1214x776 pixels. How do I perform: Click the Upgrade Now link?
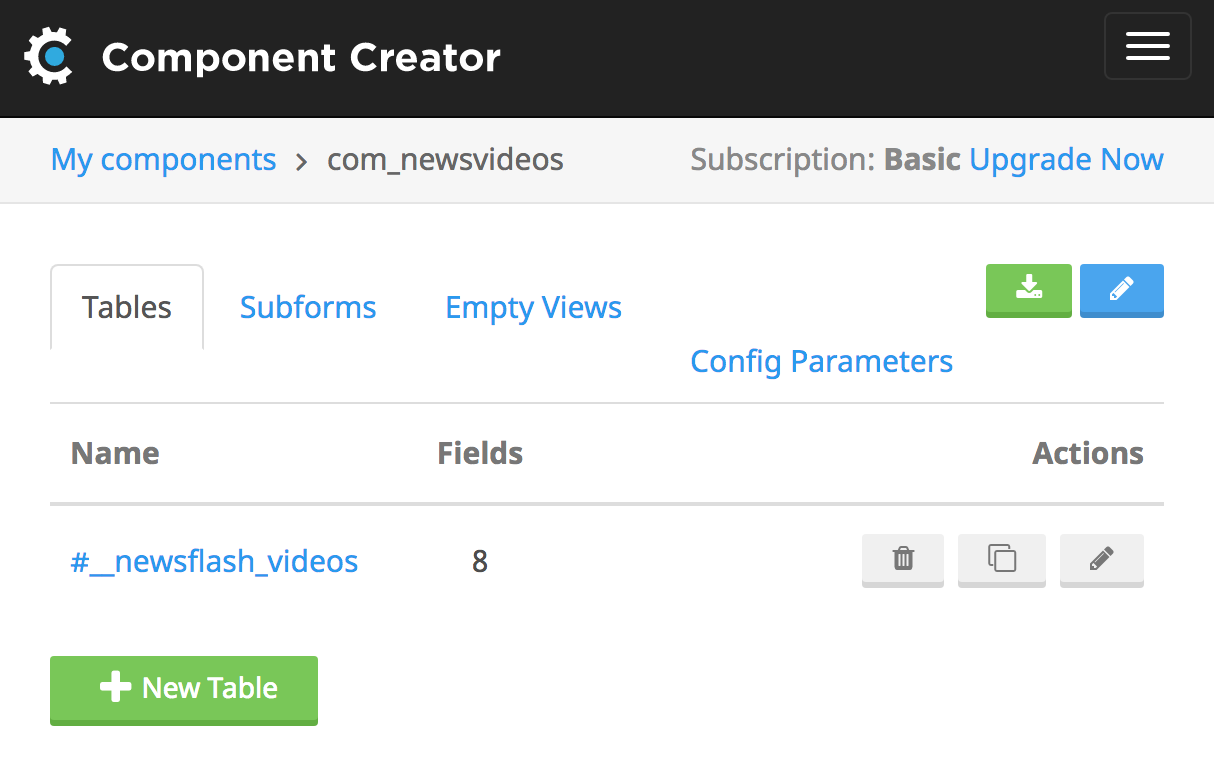(1066, 160)
